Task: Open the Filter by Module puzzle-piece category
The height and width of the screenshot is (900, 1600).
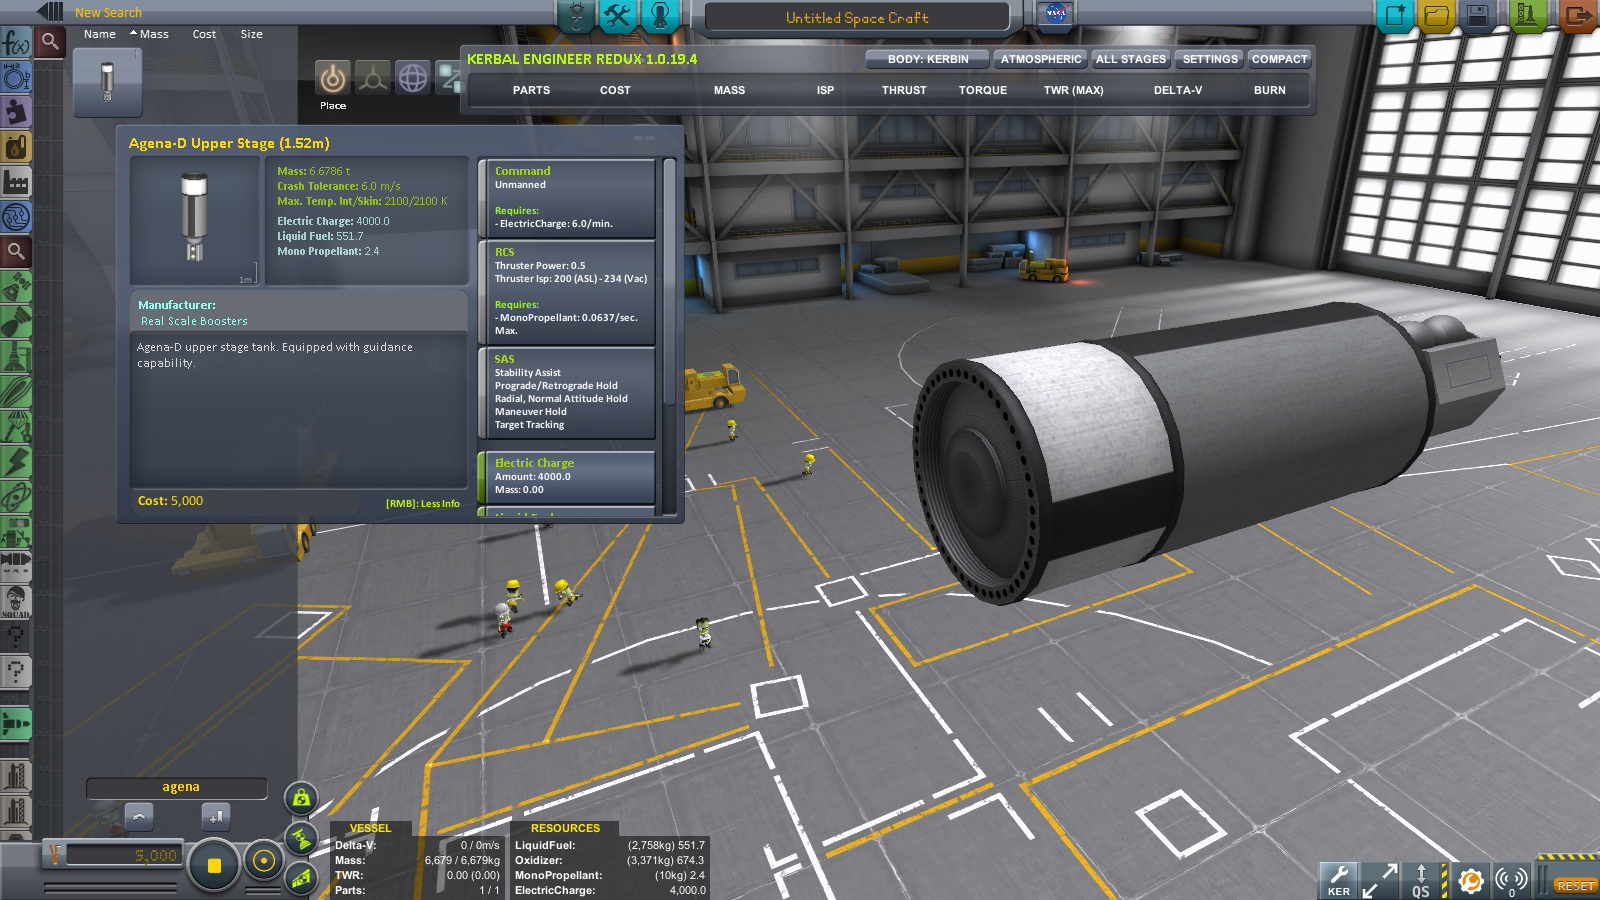Action: pyautogui.click(x=16, y=112)
